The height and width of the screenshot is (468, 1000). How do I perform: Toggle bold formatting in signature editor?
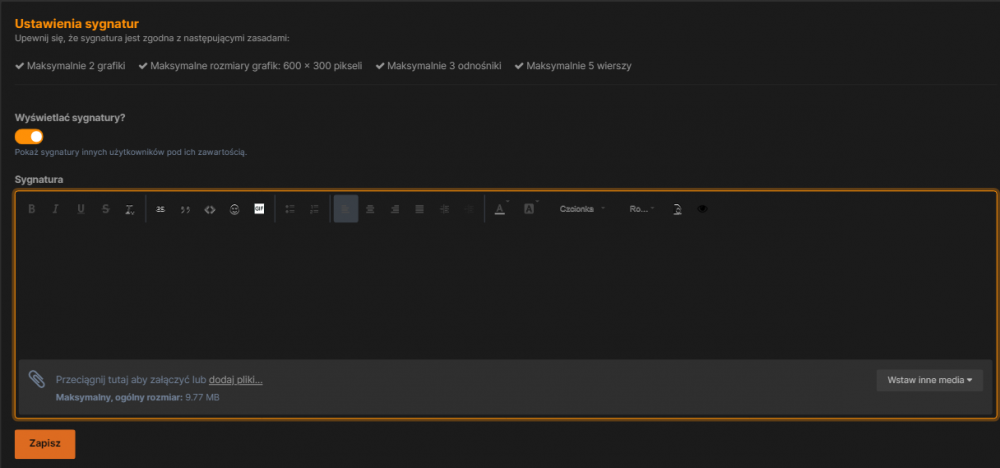(x=31, y=209)
